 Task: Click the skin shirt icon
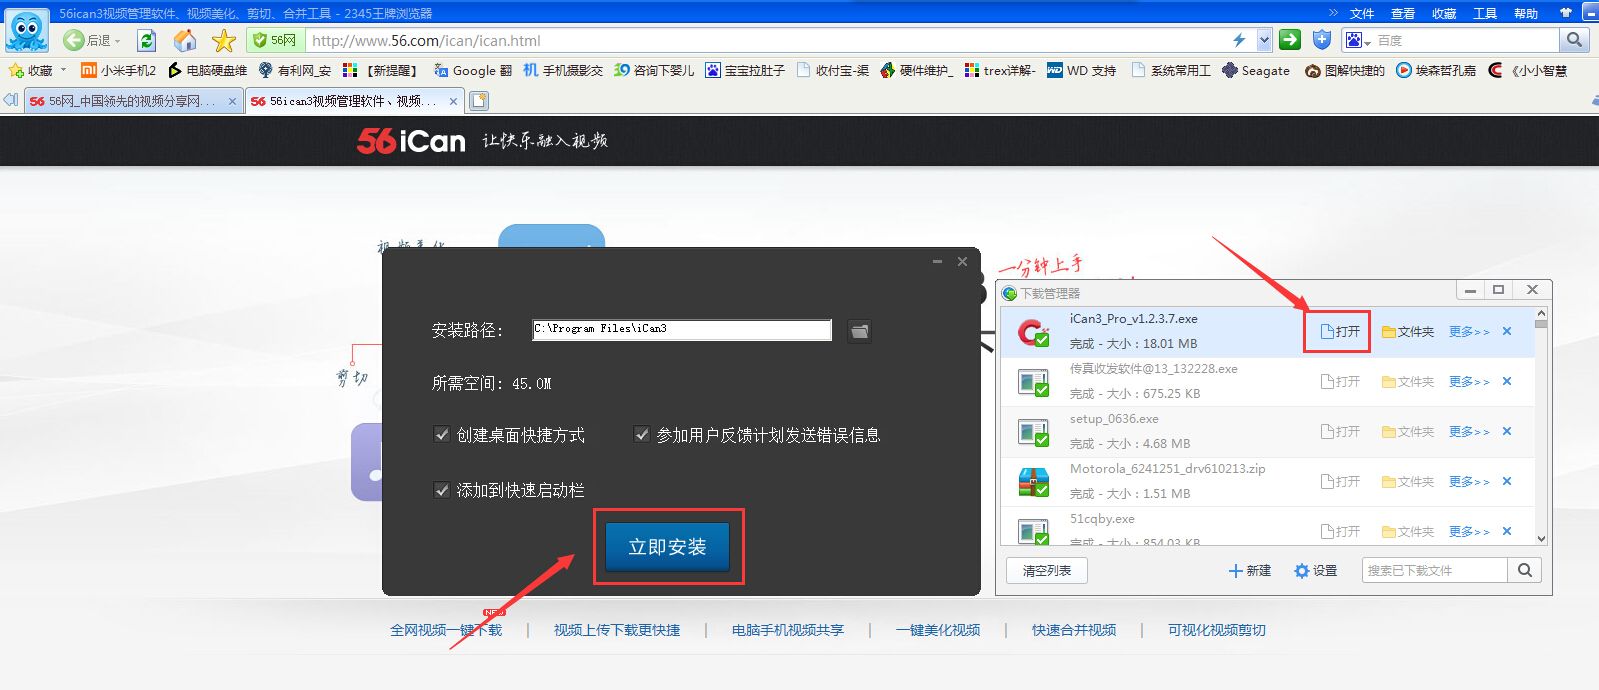click(1565, 13)
